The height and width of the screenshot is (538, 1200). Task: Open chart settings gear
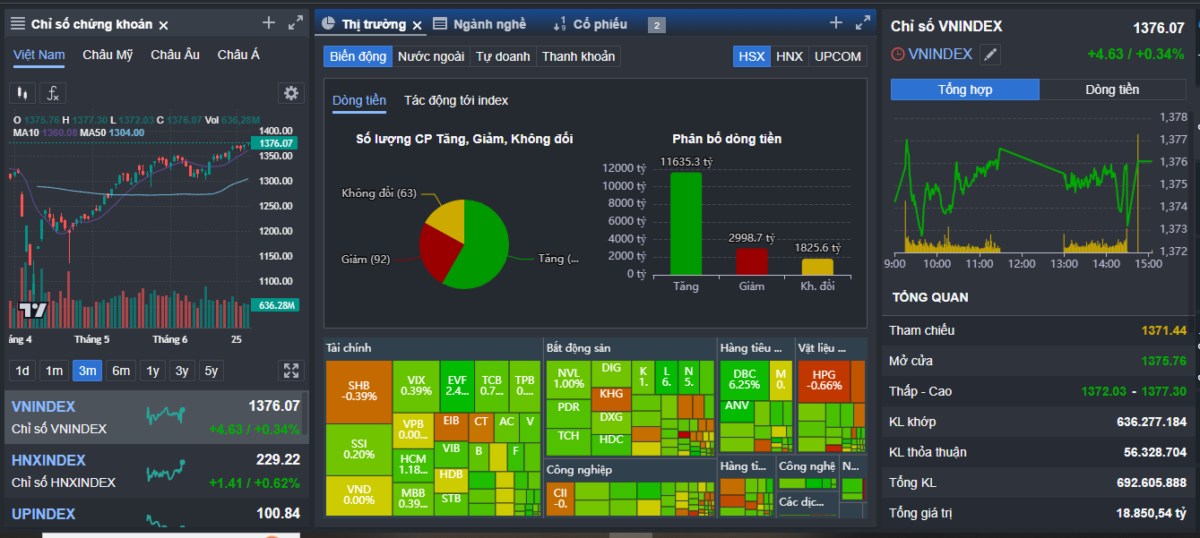(291, 93)
